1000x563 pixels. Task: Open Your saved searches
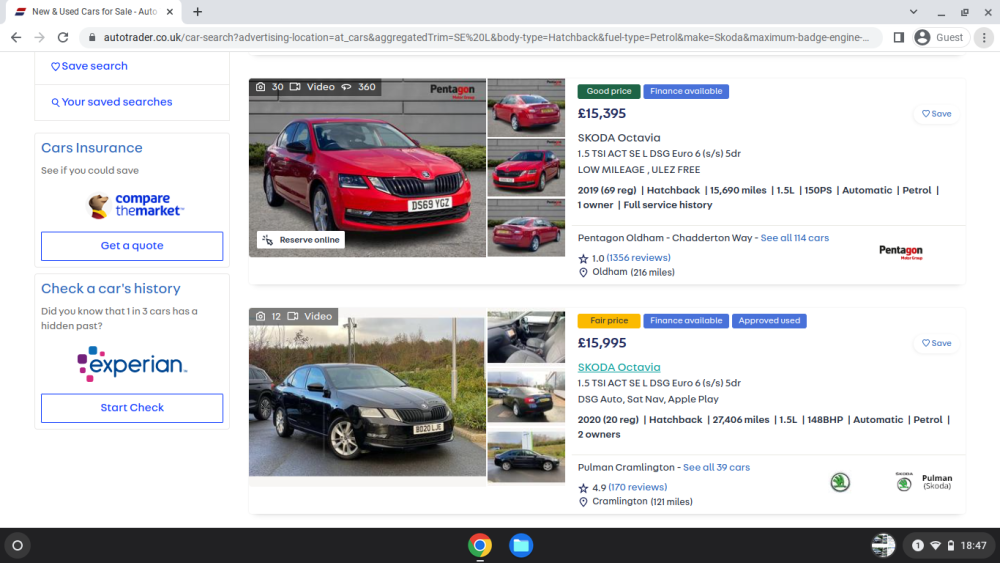click(112, 102)
